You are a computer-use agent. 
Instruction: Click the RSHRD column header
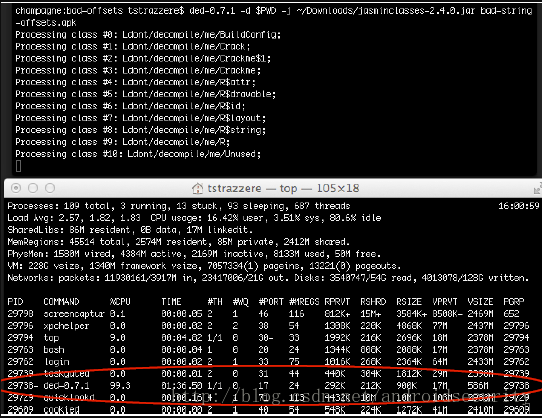[373, 302]
